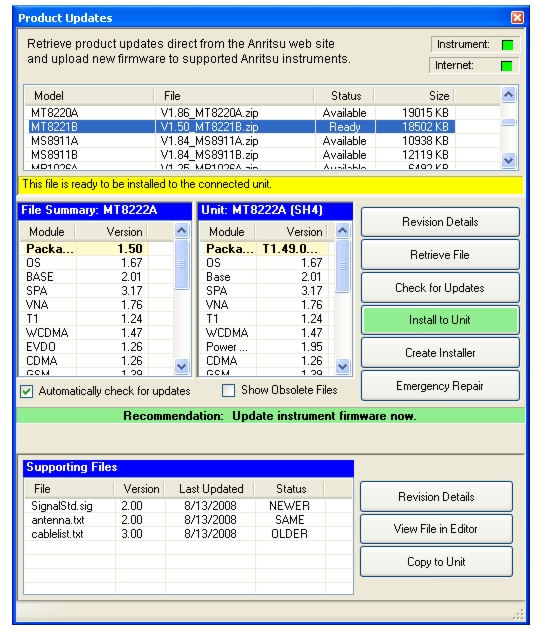Viewport: 547px width, 632px height.
Task: Click the supporting files table's File column header
Action: [x=69, y=489]
